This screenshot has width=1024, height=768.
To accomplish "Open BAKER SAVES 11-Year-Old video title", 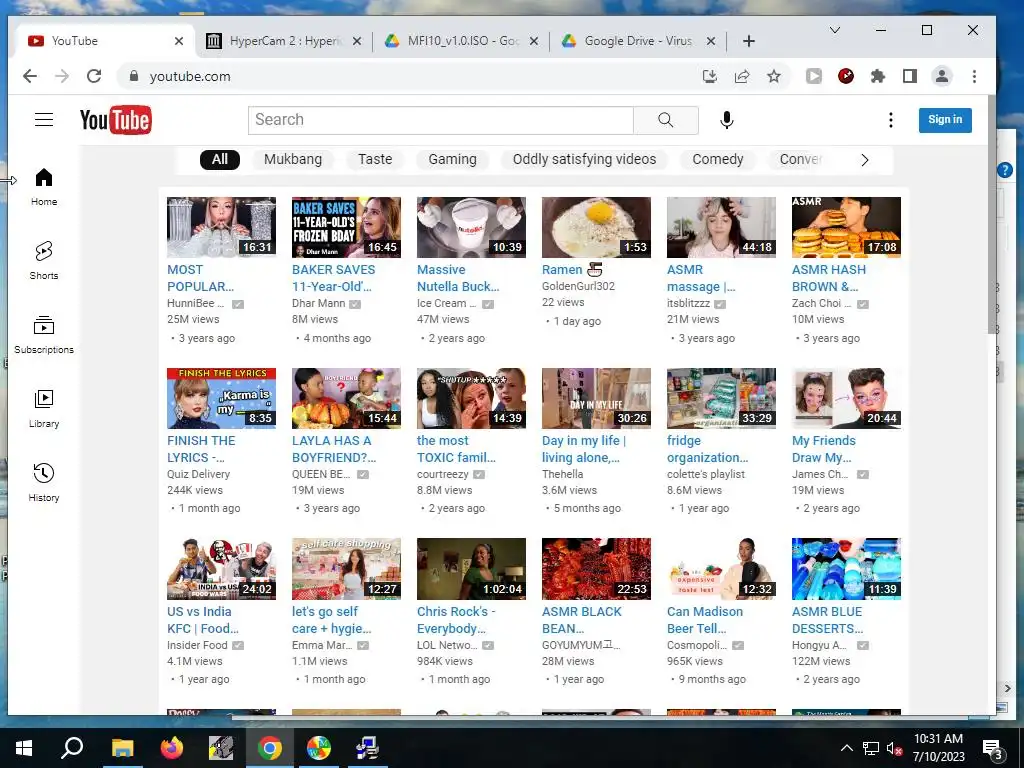I will [x=333, y=278].
